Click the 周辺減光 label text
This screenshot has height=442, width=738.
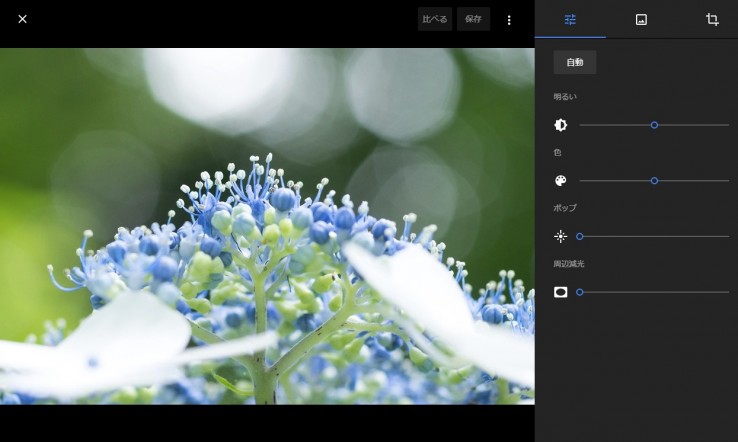click(x=569, y=264)
